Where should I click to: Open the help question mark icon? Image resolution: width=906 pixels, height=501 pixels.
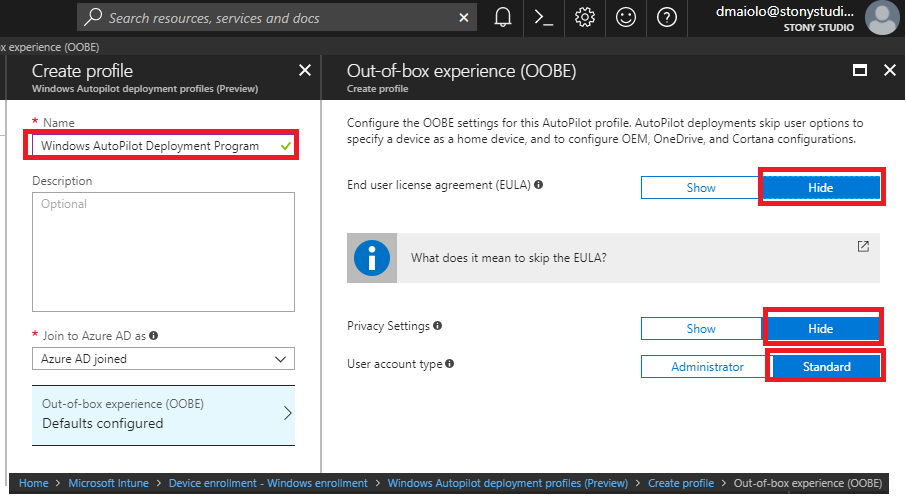[x=667, y=18]
